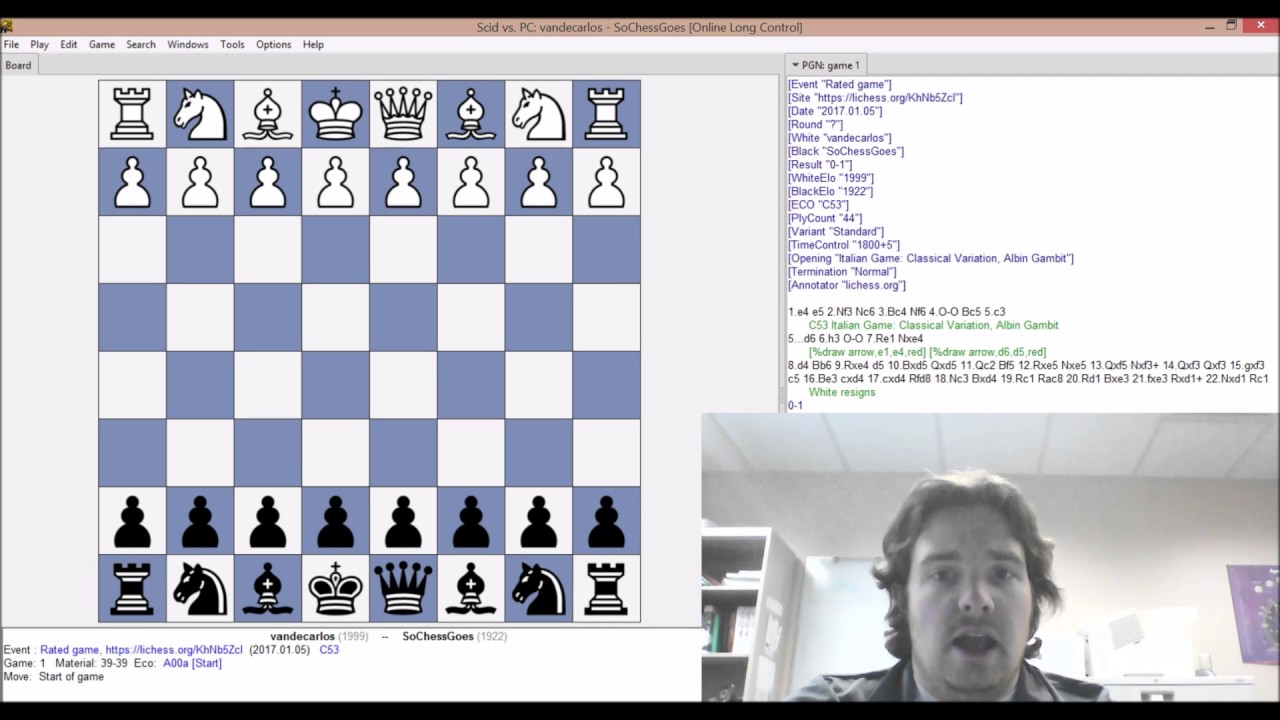The image size is (1280, 720).
Task: Select the black knight on b8
Action: pyautogui.click(x=538, y=588)
